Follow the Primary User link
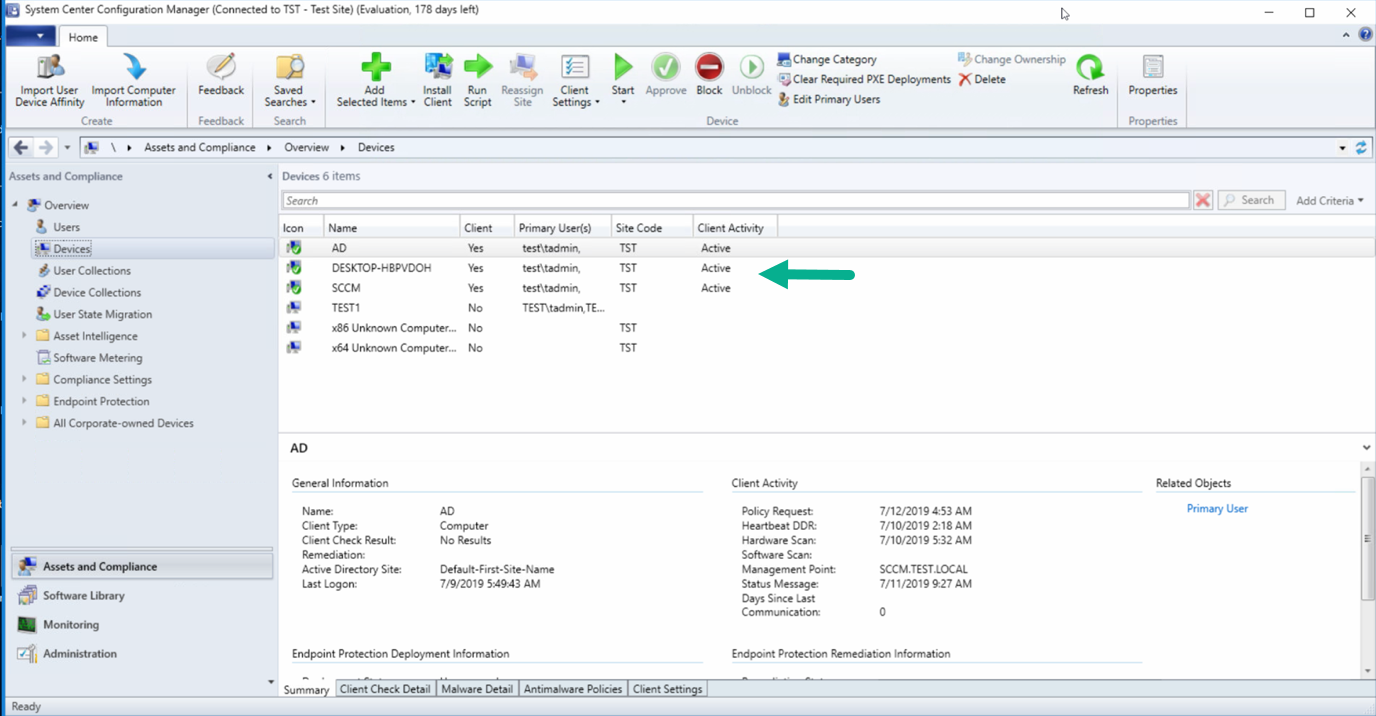Screen dimensions: 1376x716 1217,509
